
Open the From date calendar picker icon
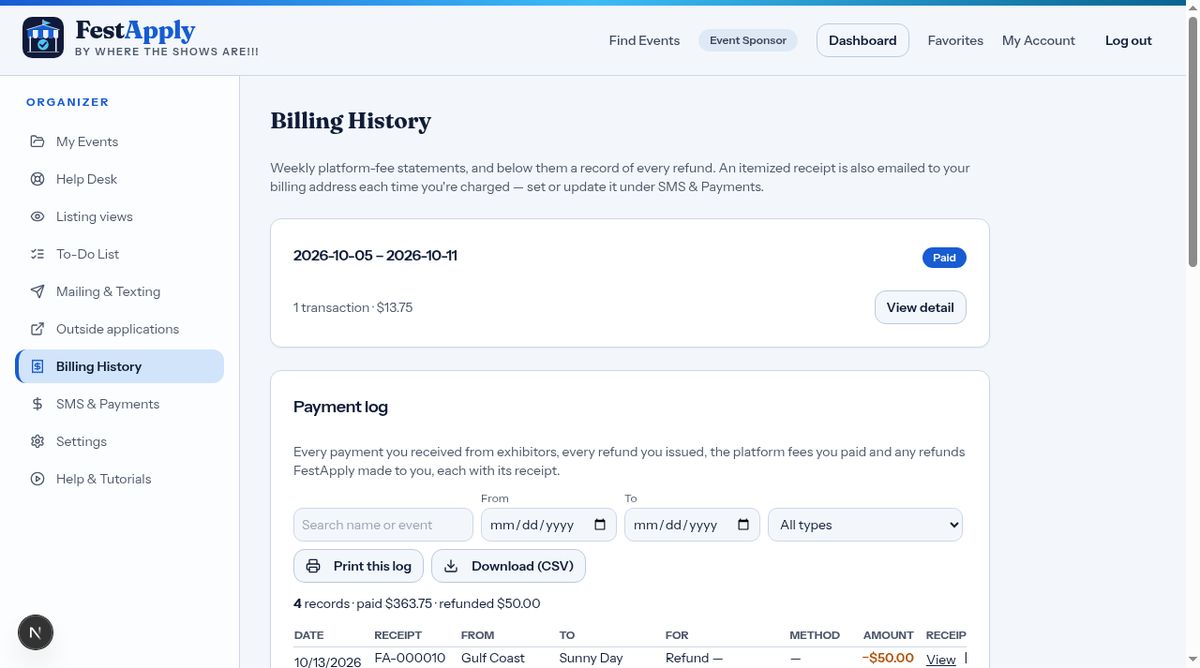pos(600,524)
